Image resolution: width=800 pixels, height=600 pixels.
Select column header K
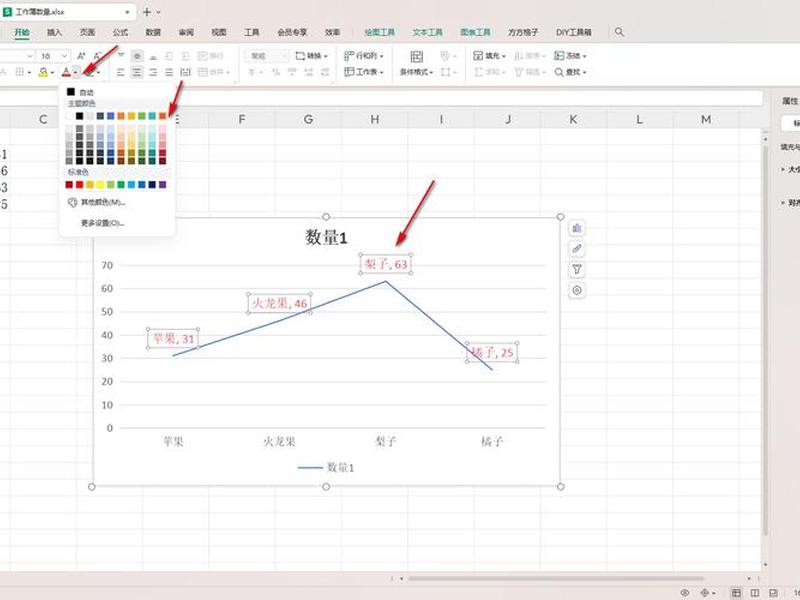(x=573, y=119)
